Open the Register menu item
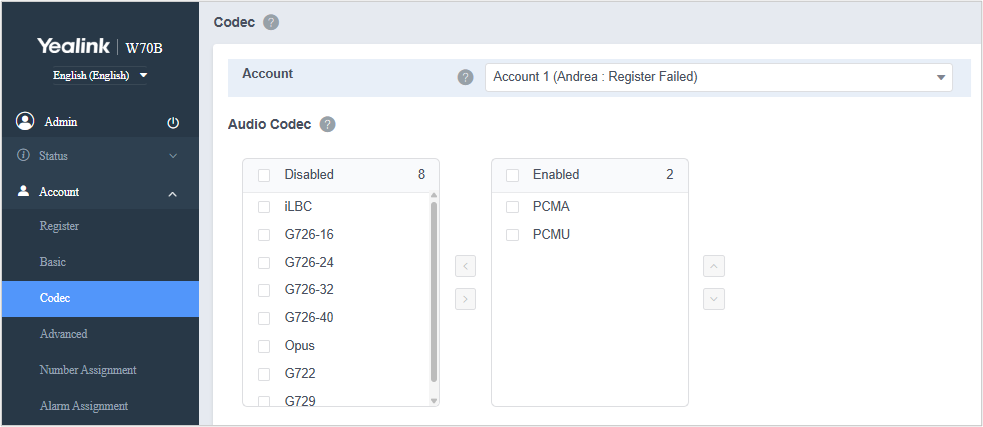The width and height of the screenshot is (983, 427). (x=59, y=226)
